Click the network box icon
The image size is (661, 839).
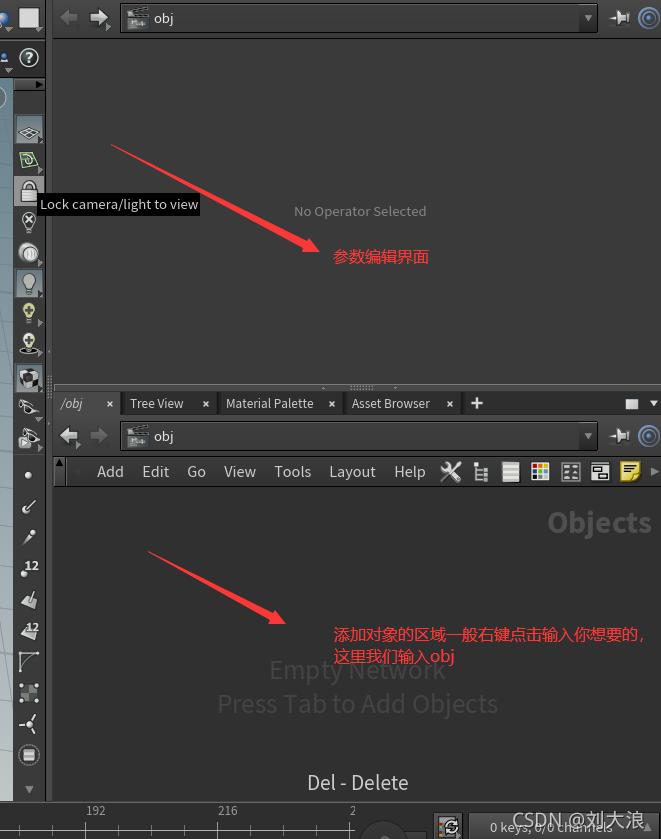[600, 472]
